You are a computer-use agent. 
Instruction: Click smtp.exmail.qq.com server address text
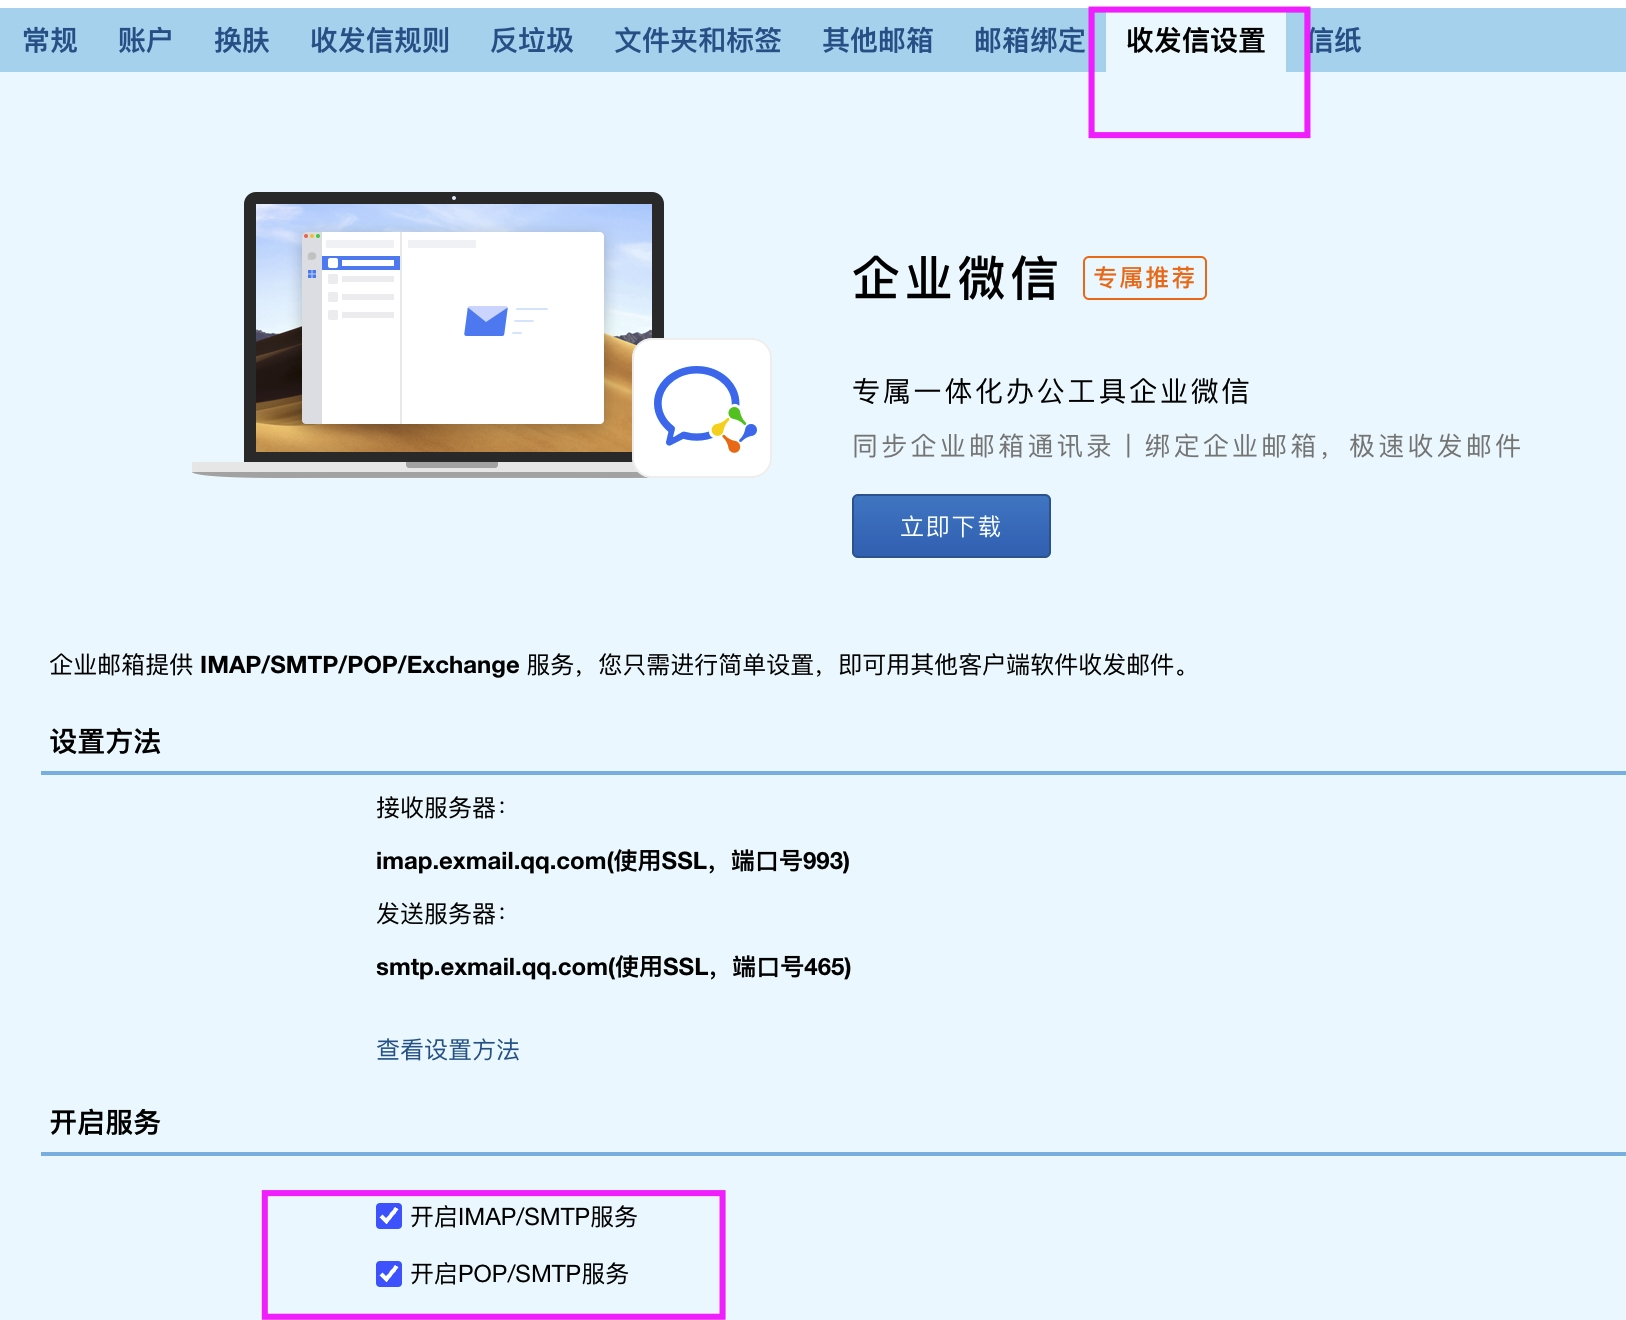(x=613, y=967)
